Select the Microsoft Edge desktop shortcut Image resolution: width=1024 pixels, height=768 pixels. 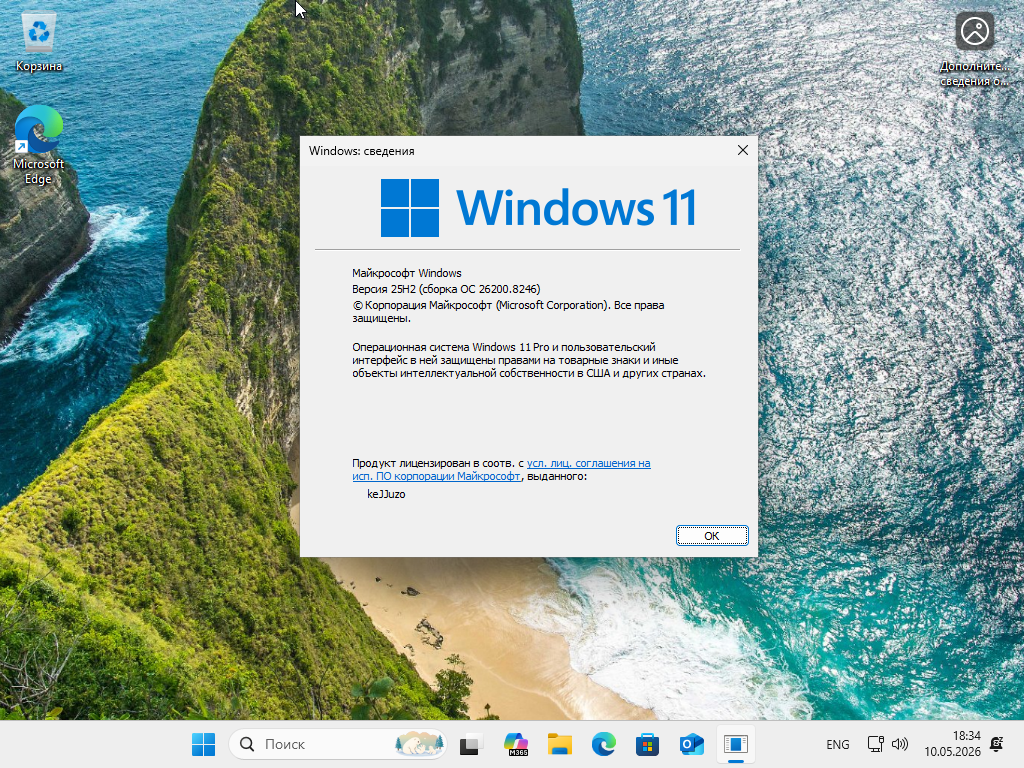[39, 145]
